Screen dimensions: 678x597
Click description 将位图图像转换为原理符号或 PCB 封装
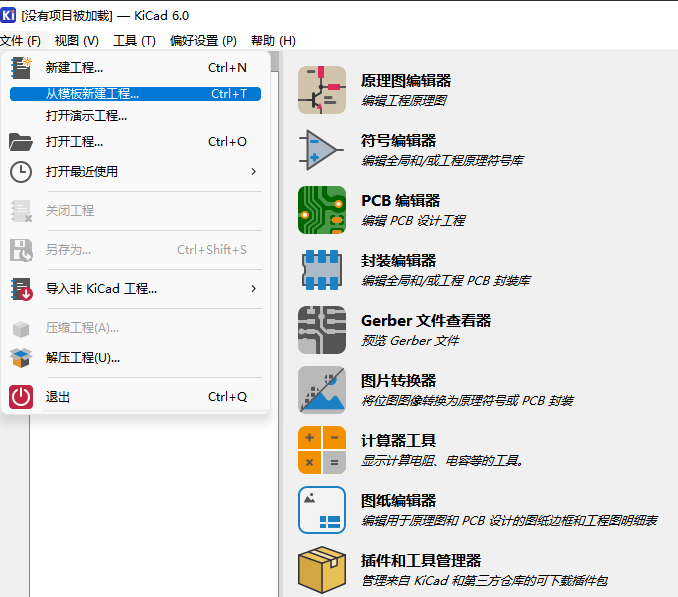pyautogui.click(x=467, y=401)
